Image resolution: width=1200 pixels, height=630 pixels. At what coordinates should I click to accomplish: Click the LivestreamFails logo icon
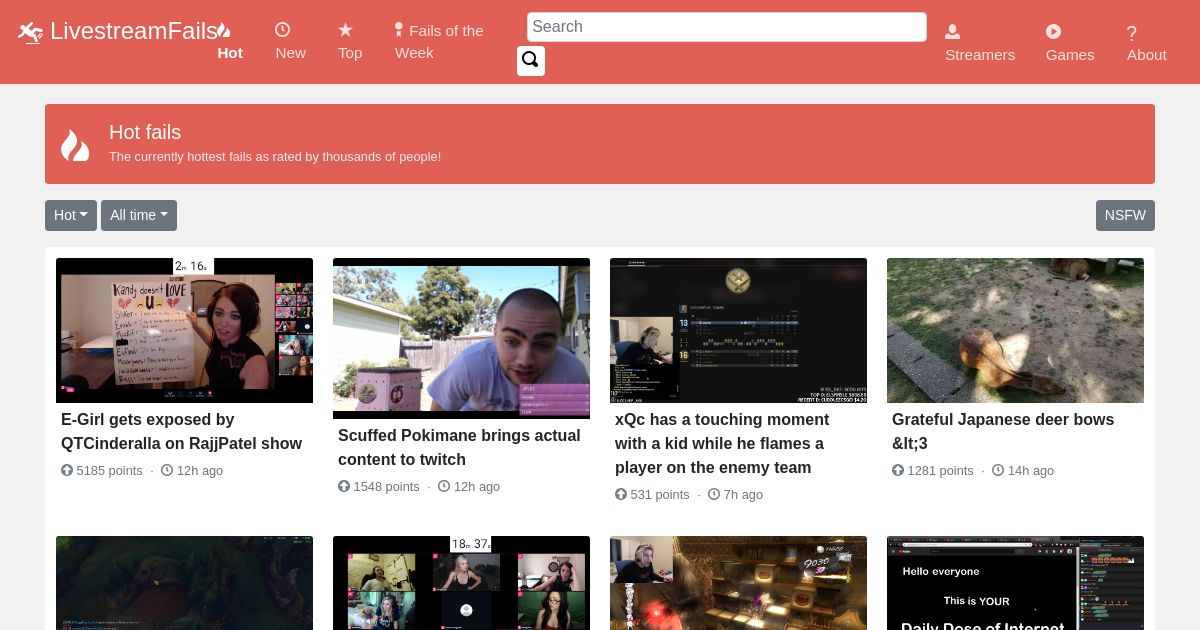[x=31, y=32]
